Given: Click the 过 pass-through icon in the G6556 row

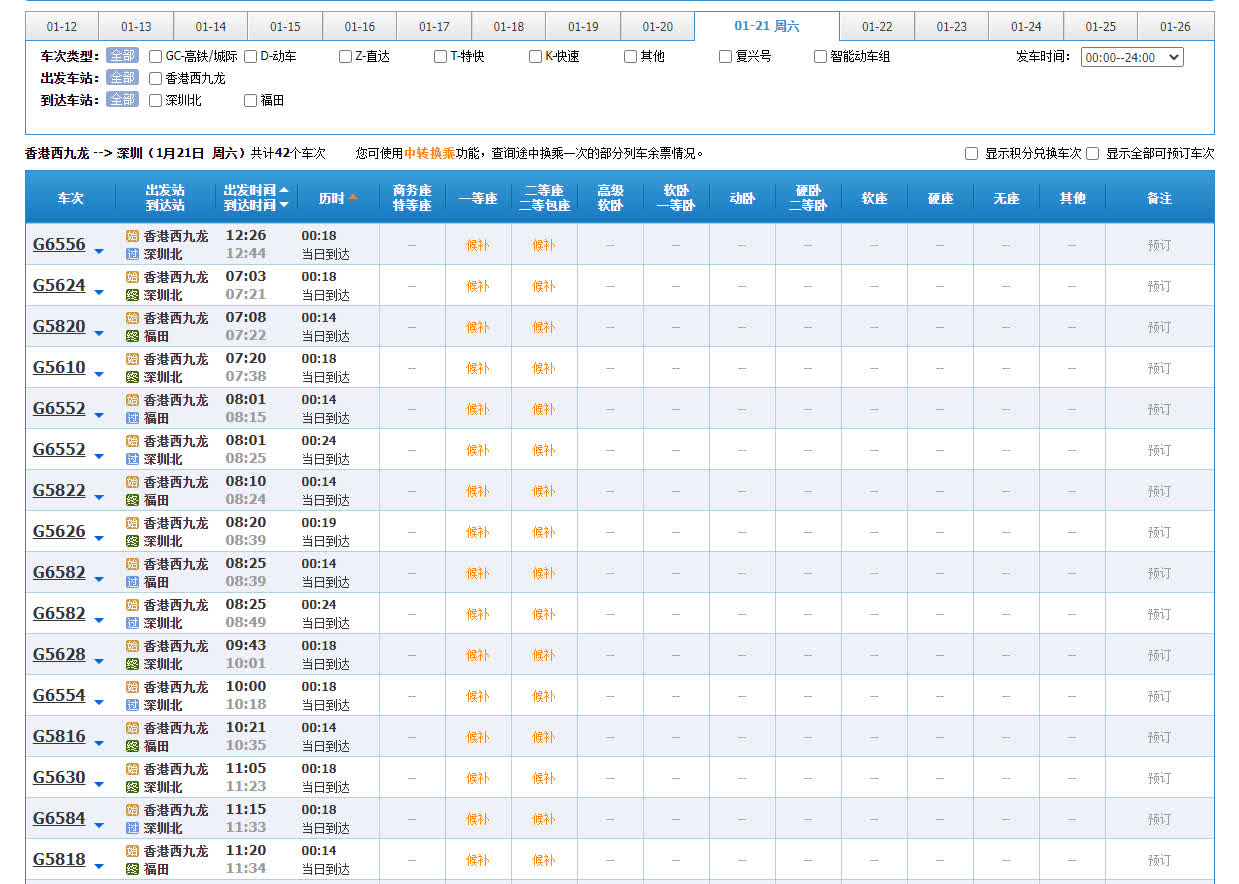Looking at the screenshot, I should click(x=132, y=254).
